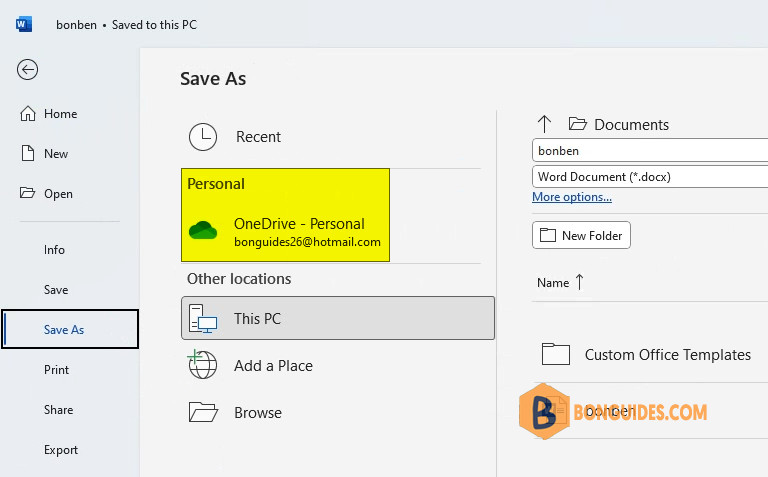Select New in the sidebar

[56, 154]
